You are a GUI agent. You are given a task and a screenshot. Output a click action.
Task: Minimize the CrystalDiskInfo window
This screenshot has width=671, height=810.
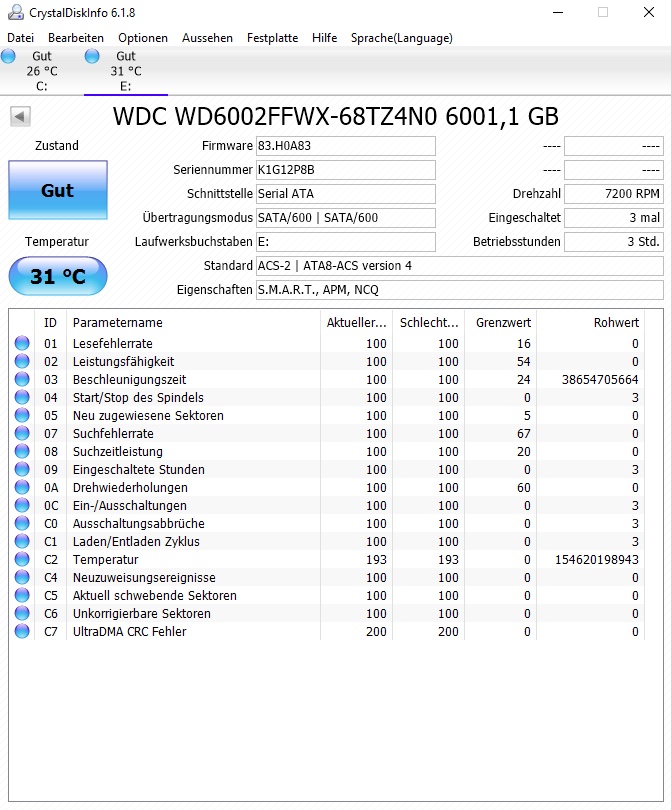558,12
